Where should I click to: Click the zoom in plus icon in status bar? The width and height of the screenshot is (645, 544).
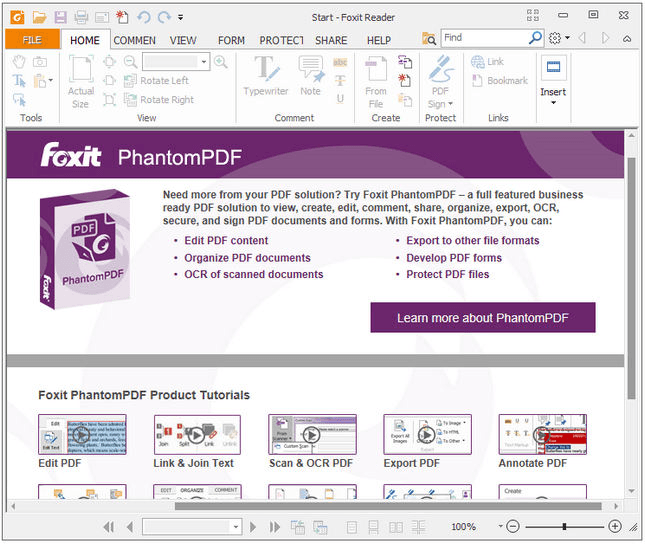coord(615,526)
